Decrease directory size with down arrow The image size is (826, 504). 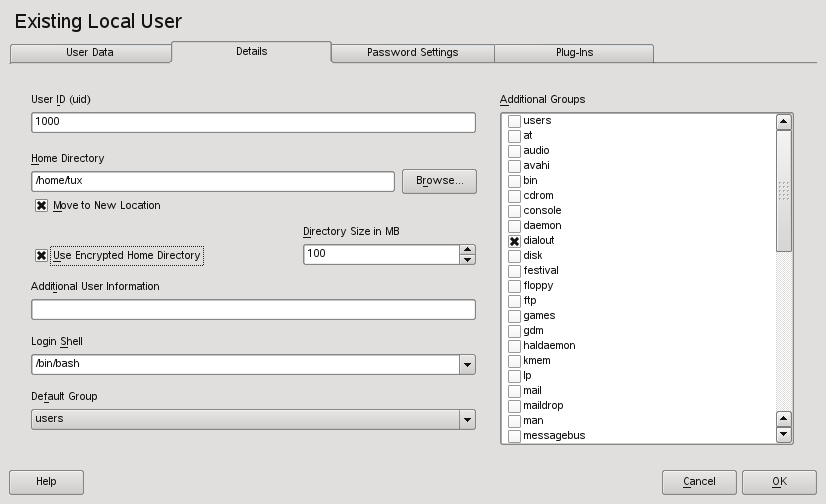point(467,259)
